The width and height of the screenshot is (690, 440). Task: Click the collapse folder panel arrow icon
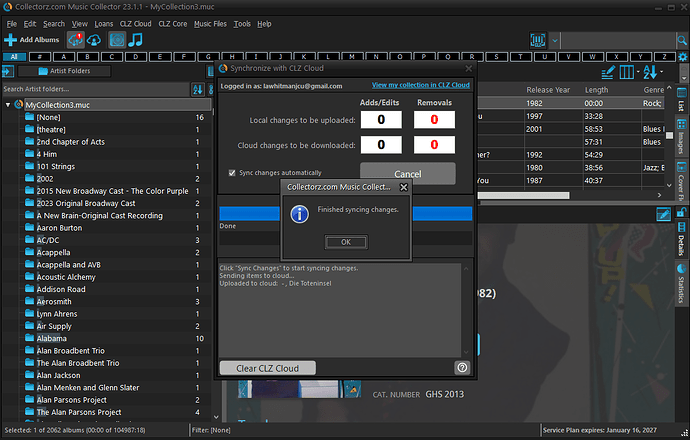click(x=8, y=71)
